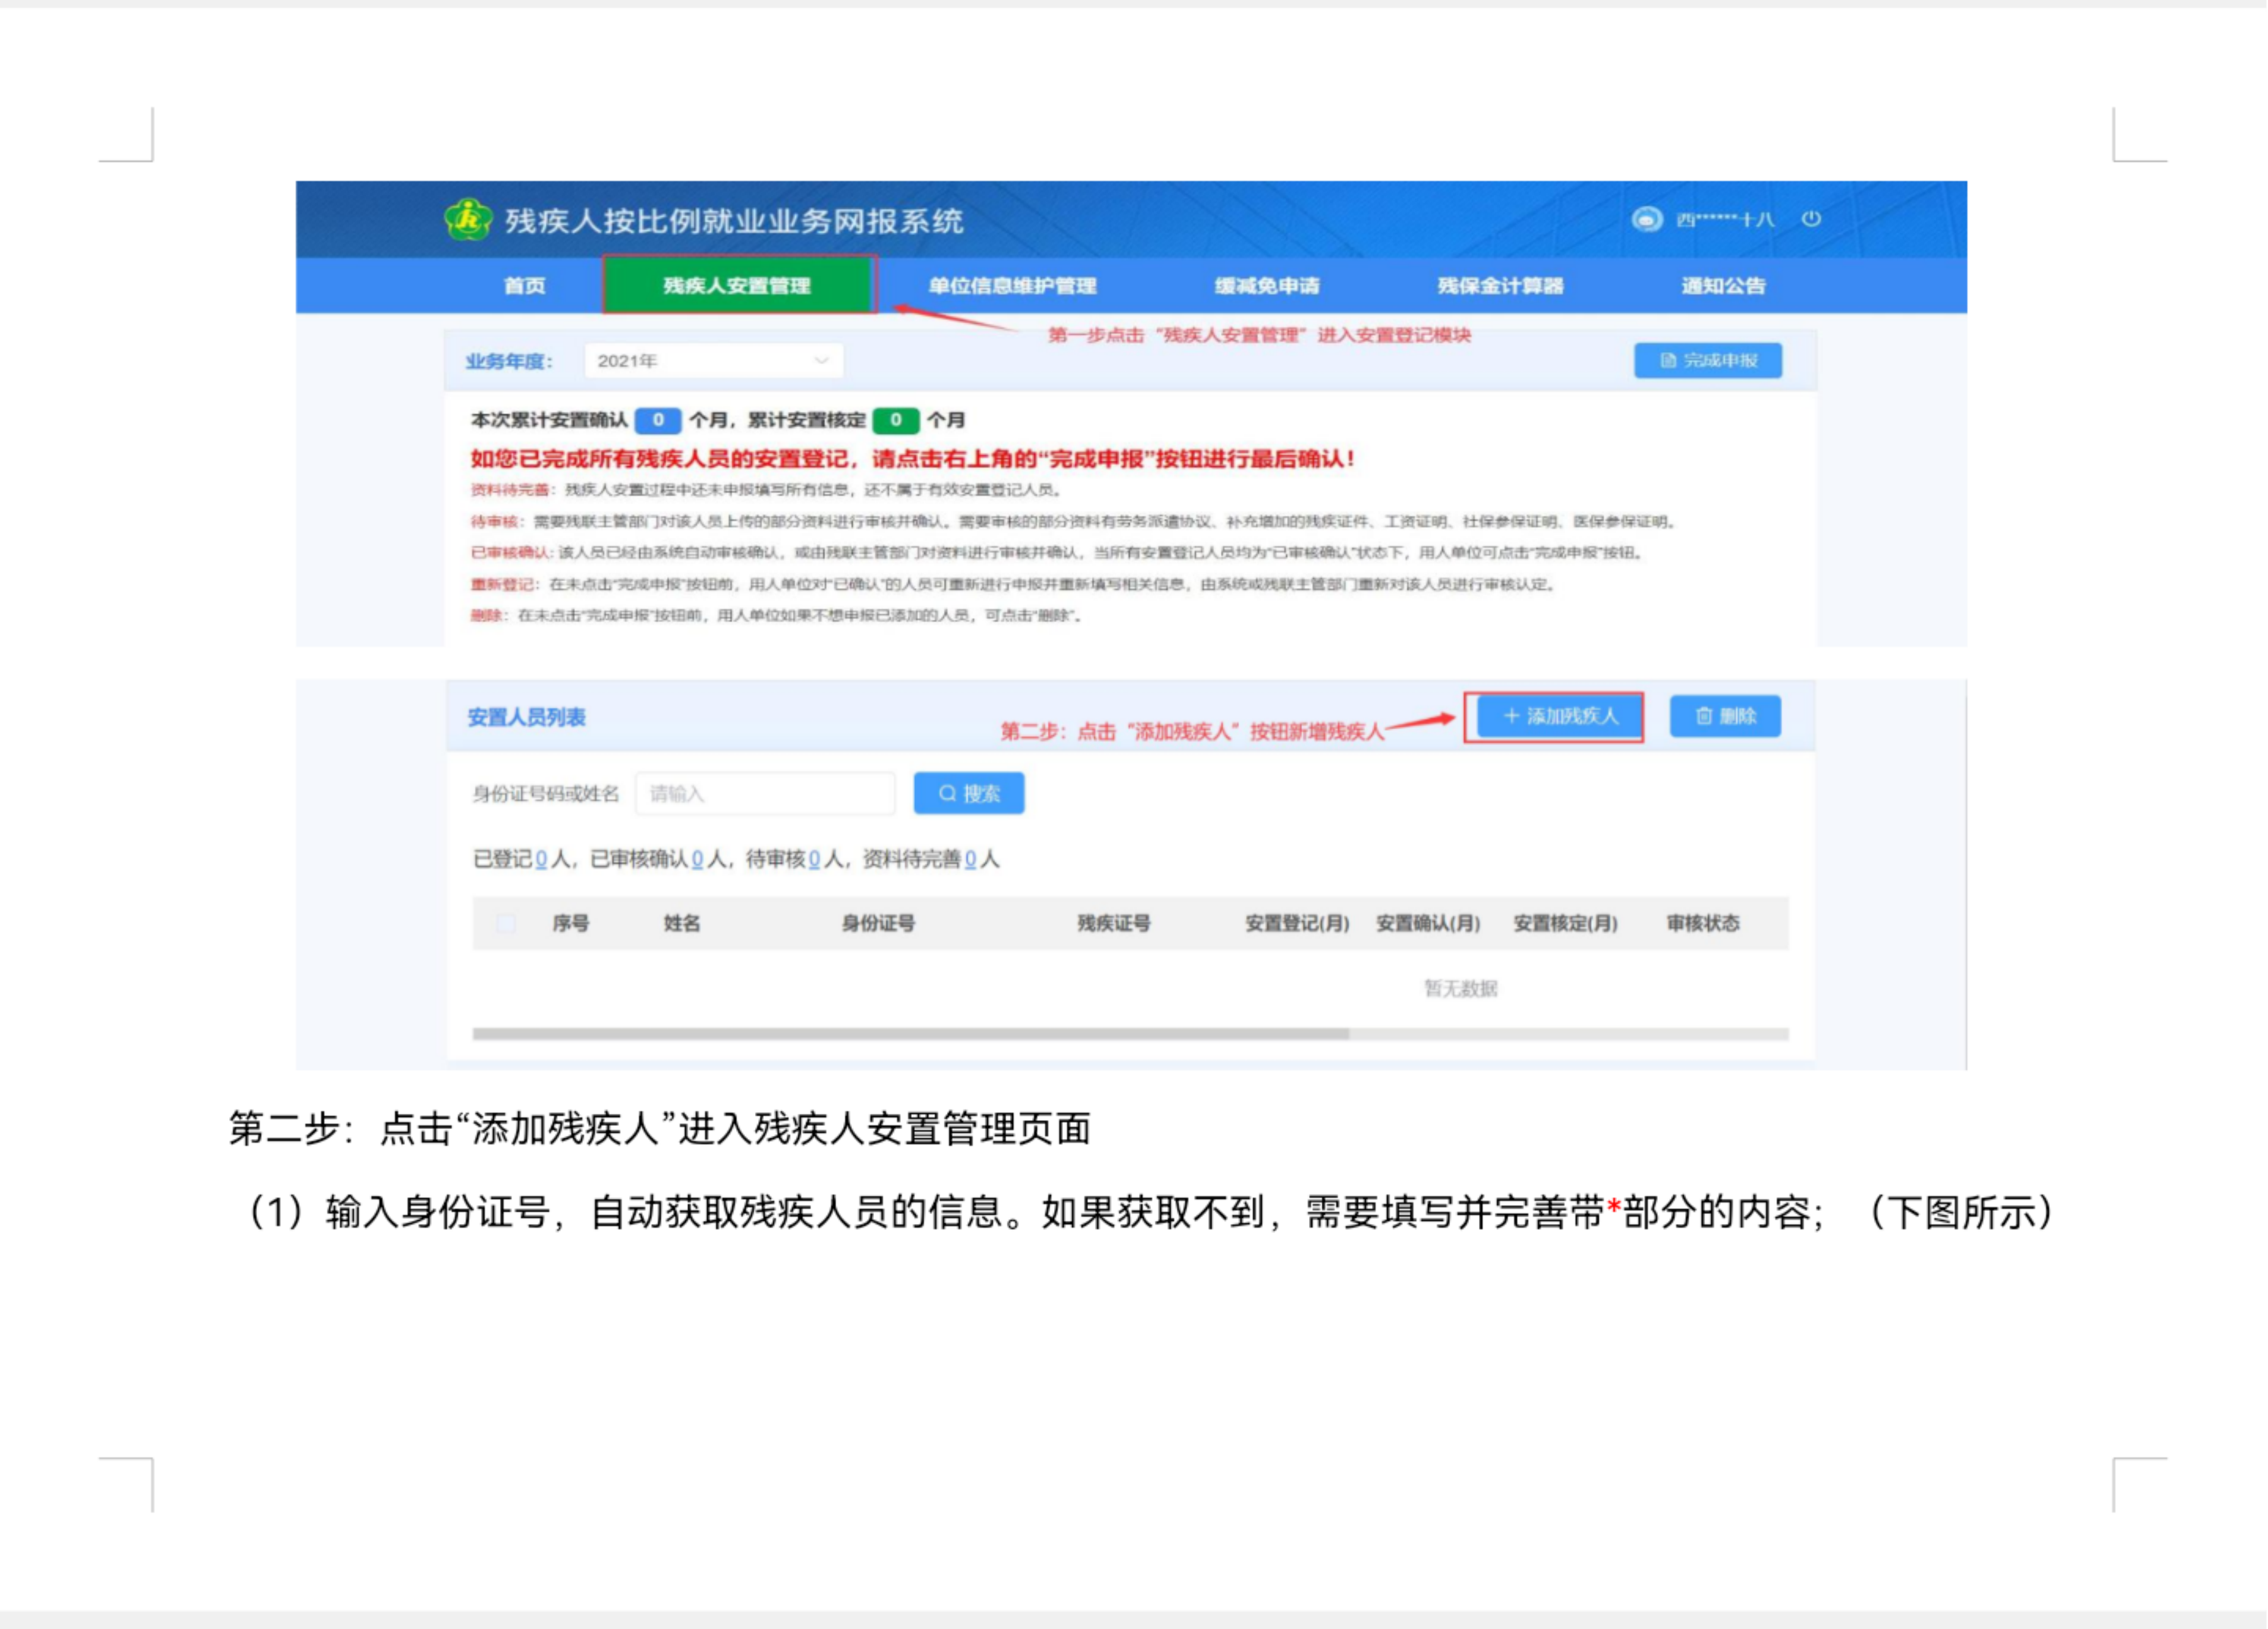
Task: Click the 残疾证号 column header
Action: click(1114, 923)
